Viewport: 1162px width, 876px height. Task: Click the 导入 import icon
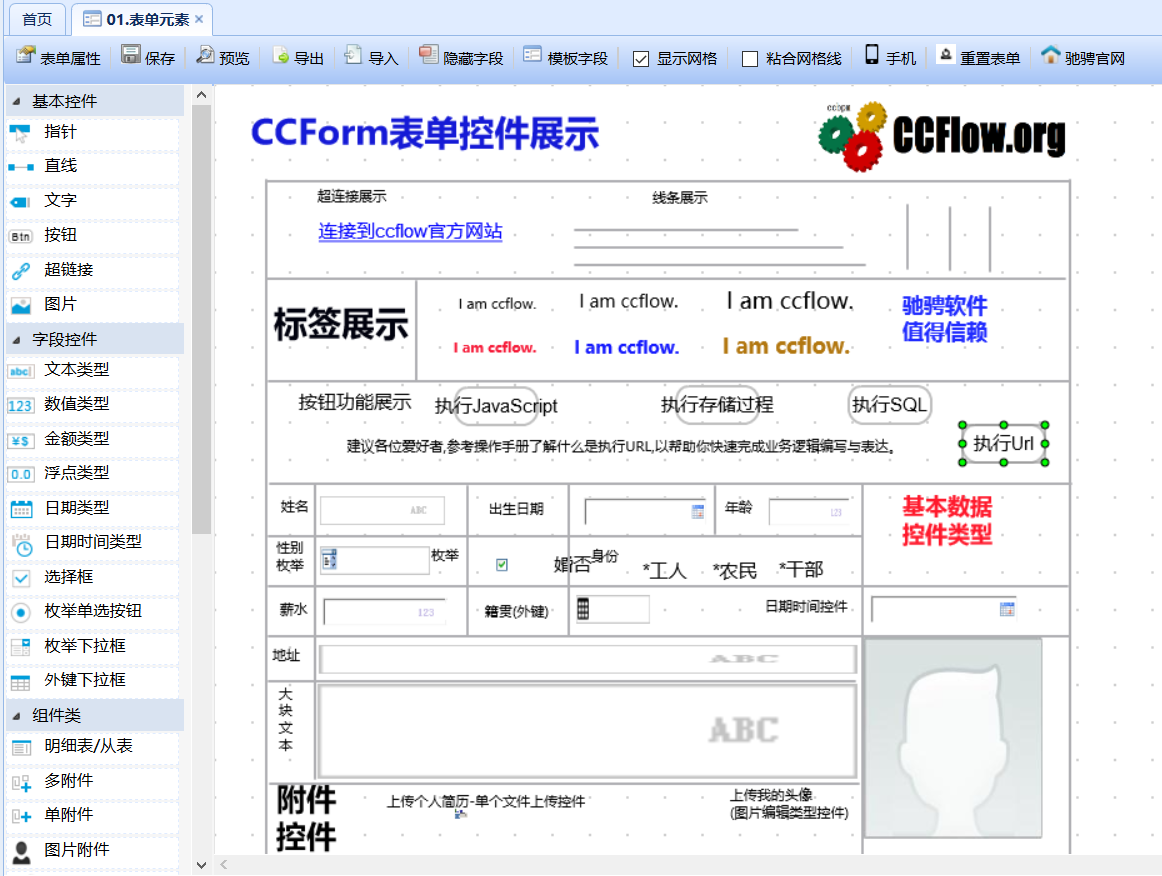354,56
